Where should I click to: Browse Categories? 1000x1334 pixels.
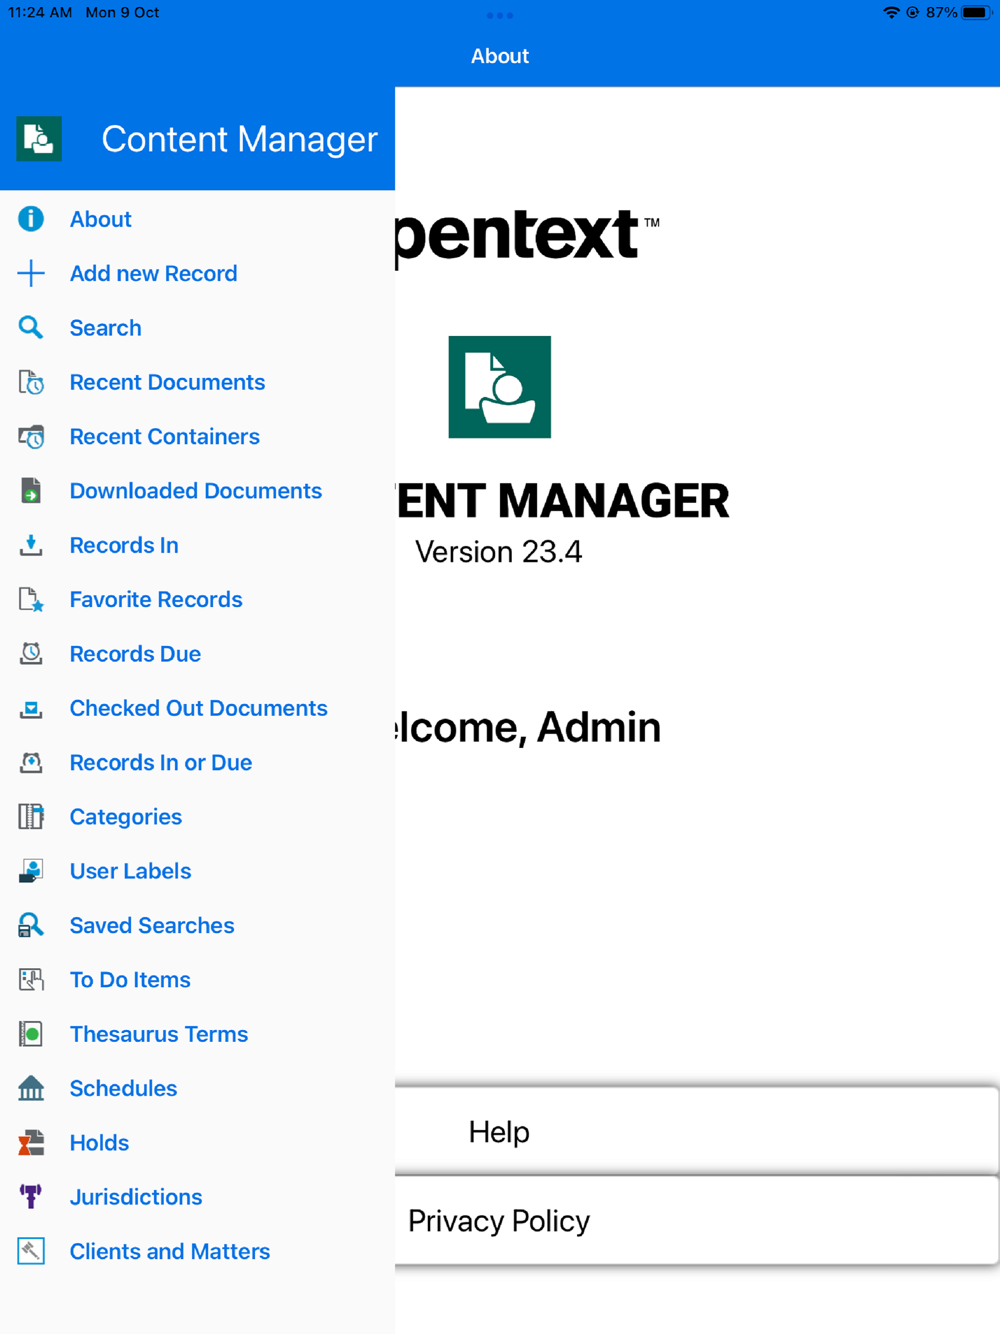tap(125, 817)
